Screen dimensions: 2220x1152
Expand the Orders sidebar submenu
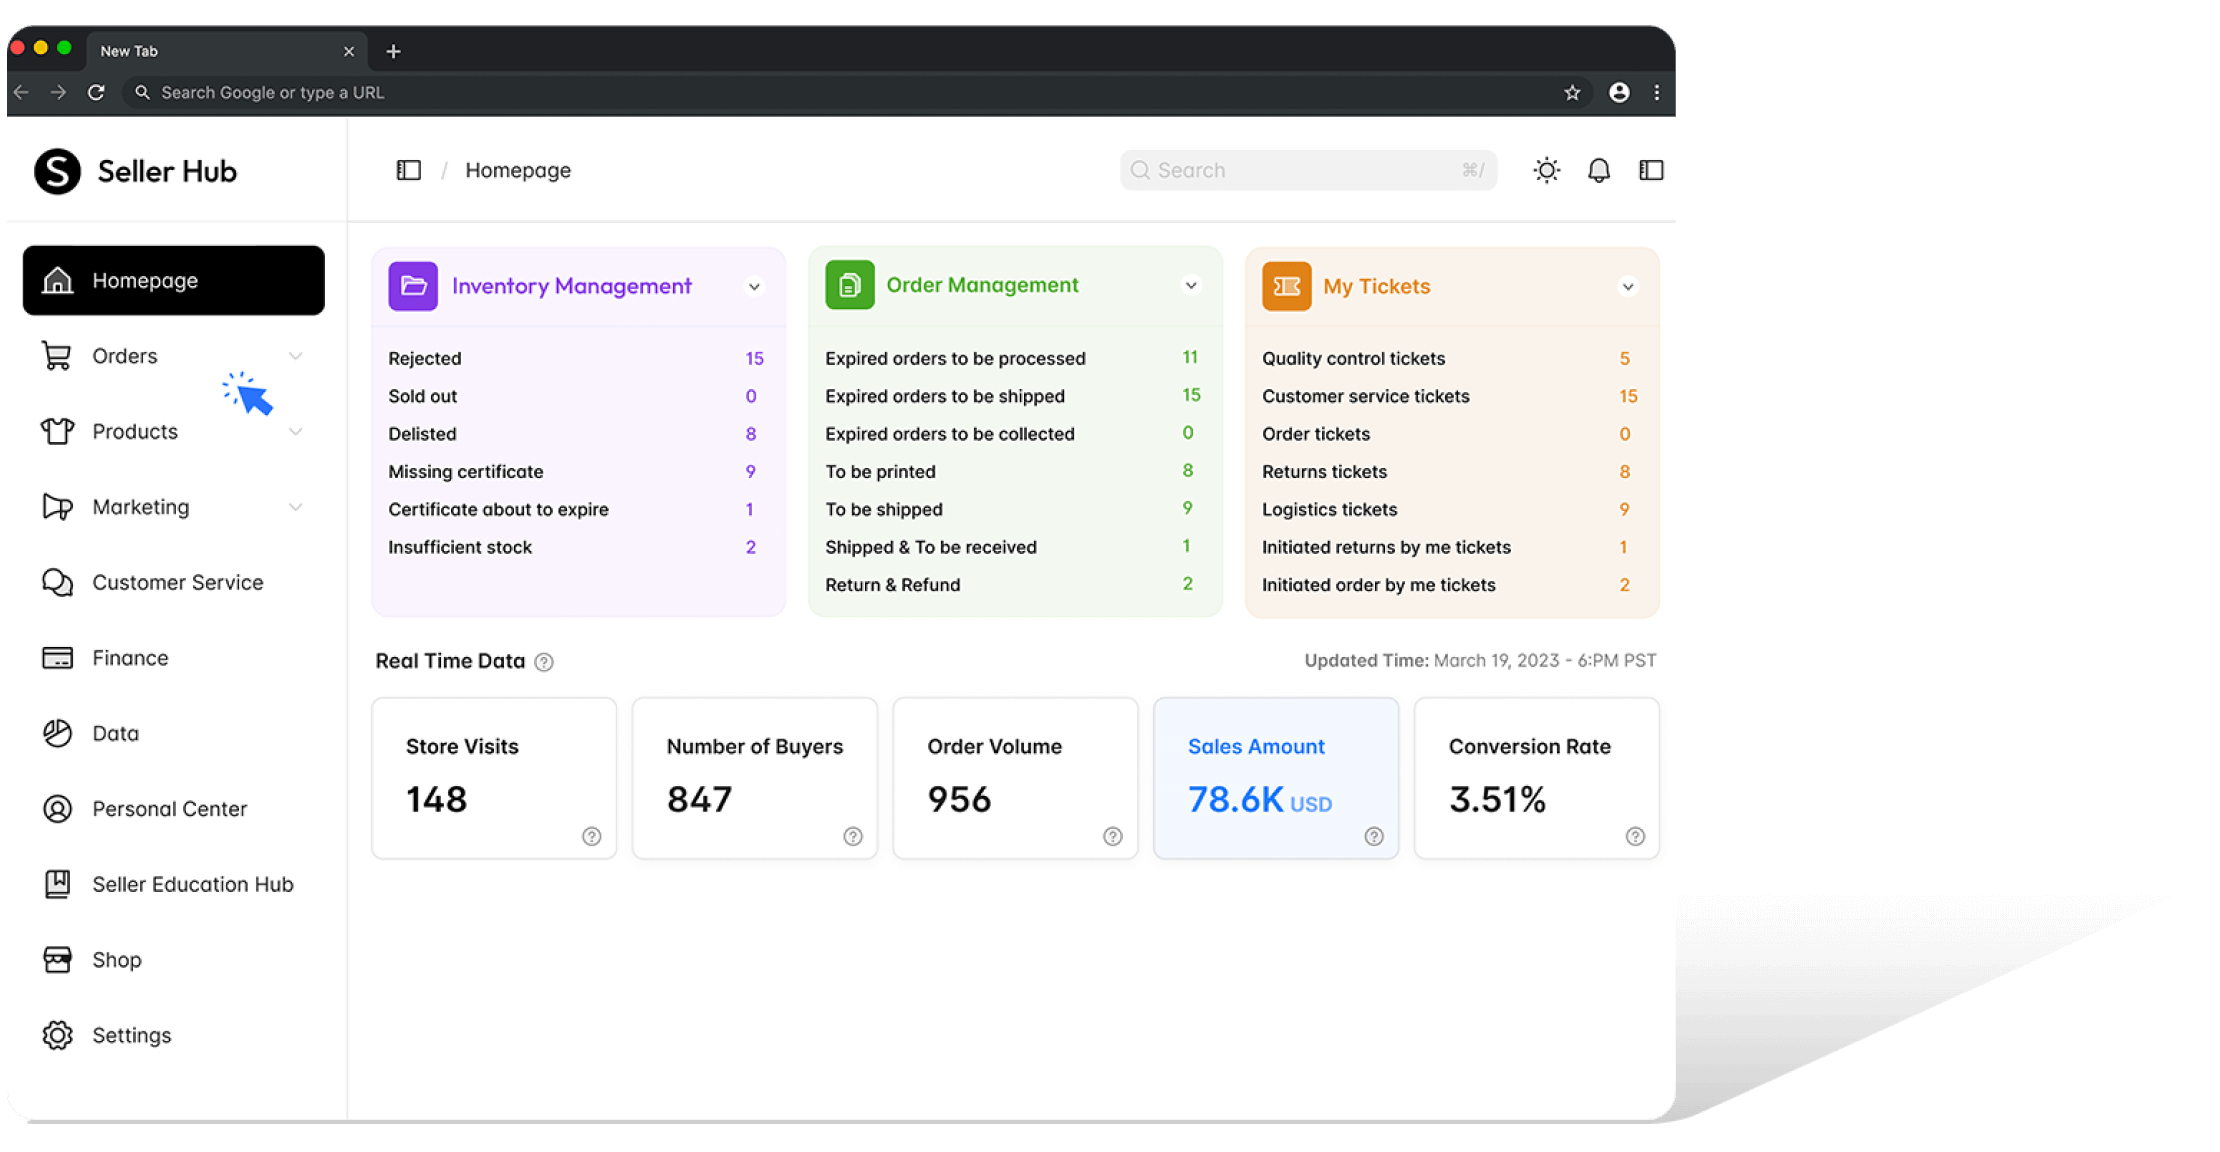(295, 356)
